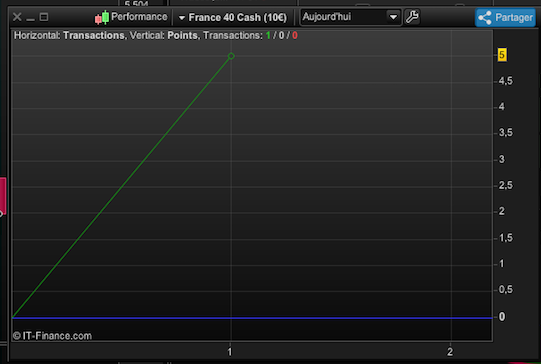Maximize the Performance window
This screenshot has height=364, width=541.
tap(44, 17)
